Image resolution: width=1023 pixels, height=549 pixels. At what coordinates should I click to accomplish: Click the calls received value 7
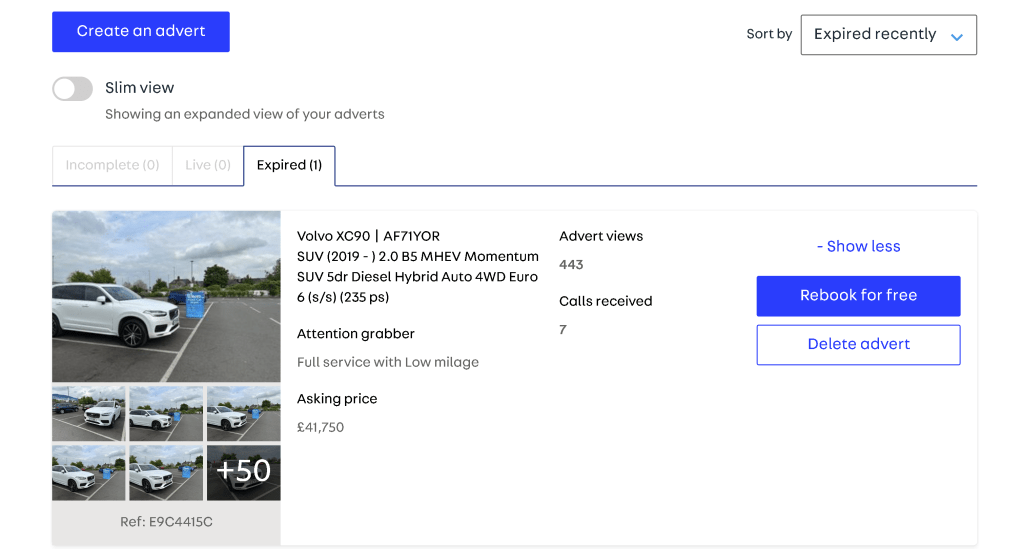[x=563, y=330]
